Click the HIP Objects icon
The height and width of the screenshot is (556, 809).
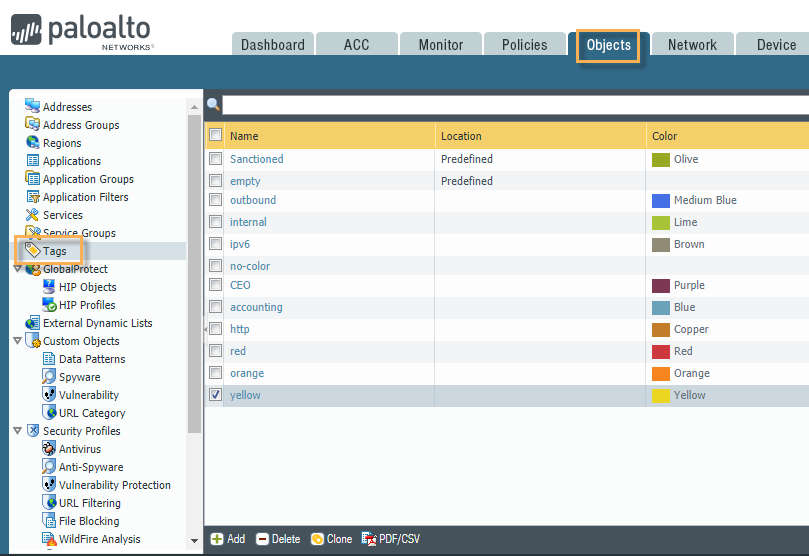pyautogui.click(x=49, y=287)
